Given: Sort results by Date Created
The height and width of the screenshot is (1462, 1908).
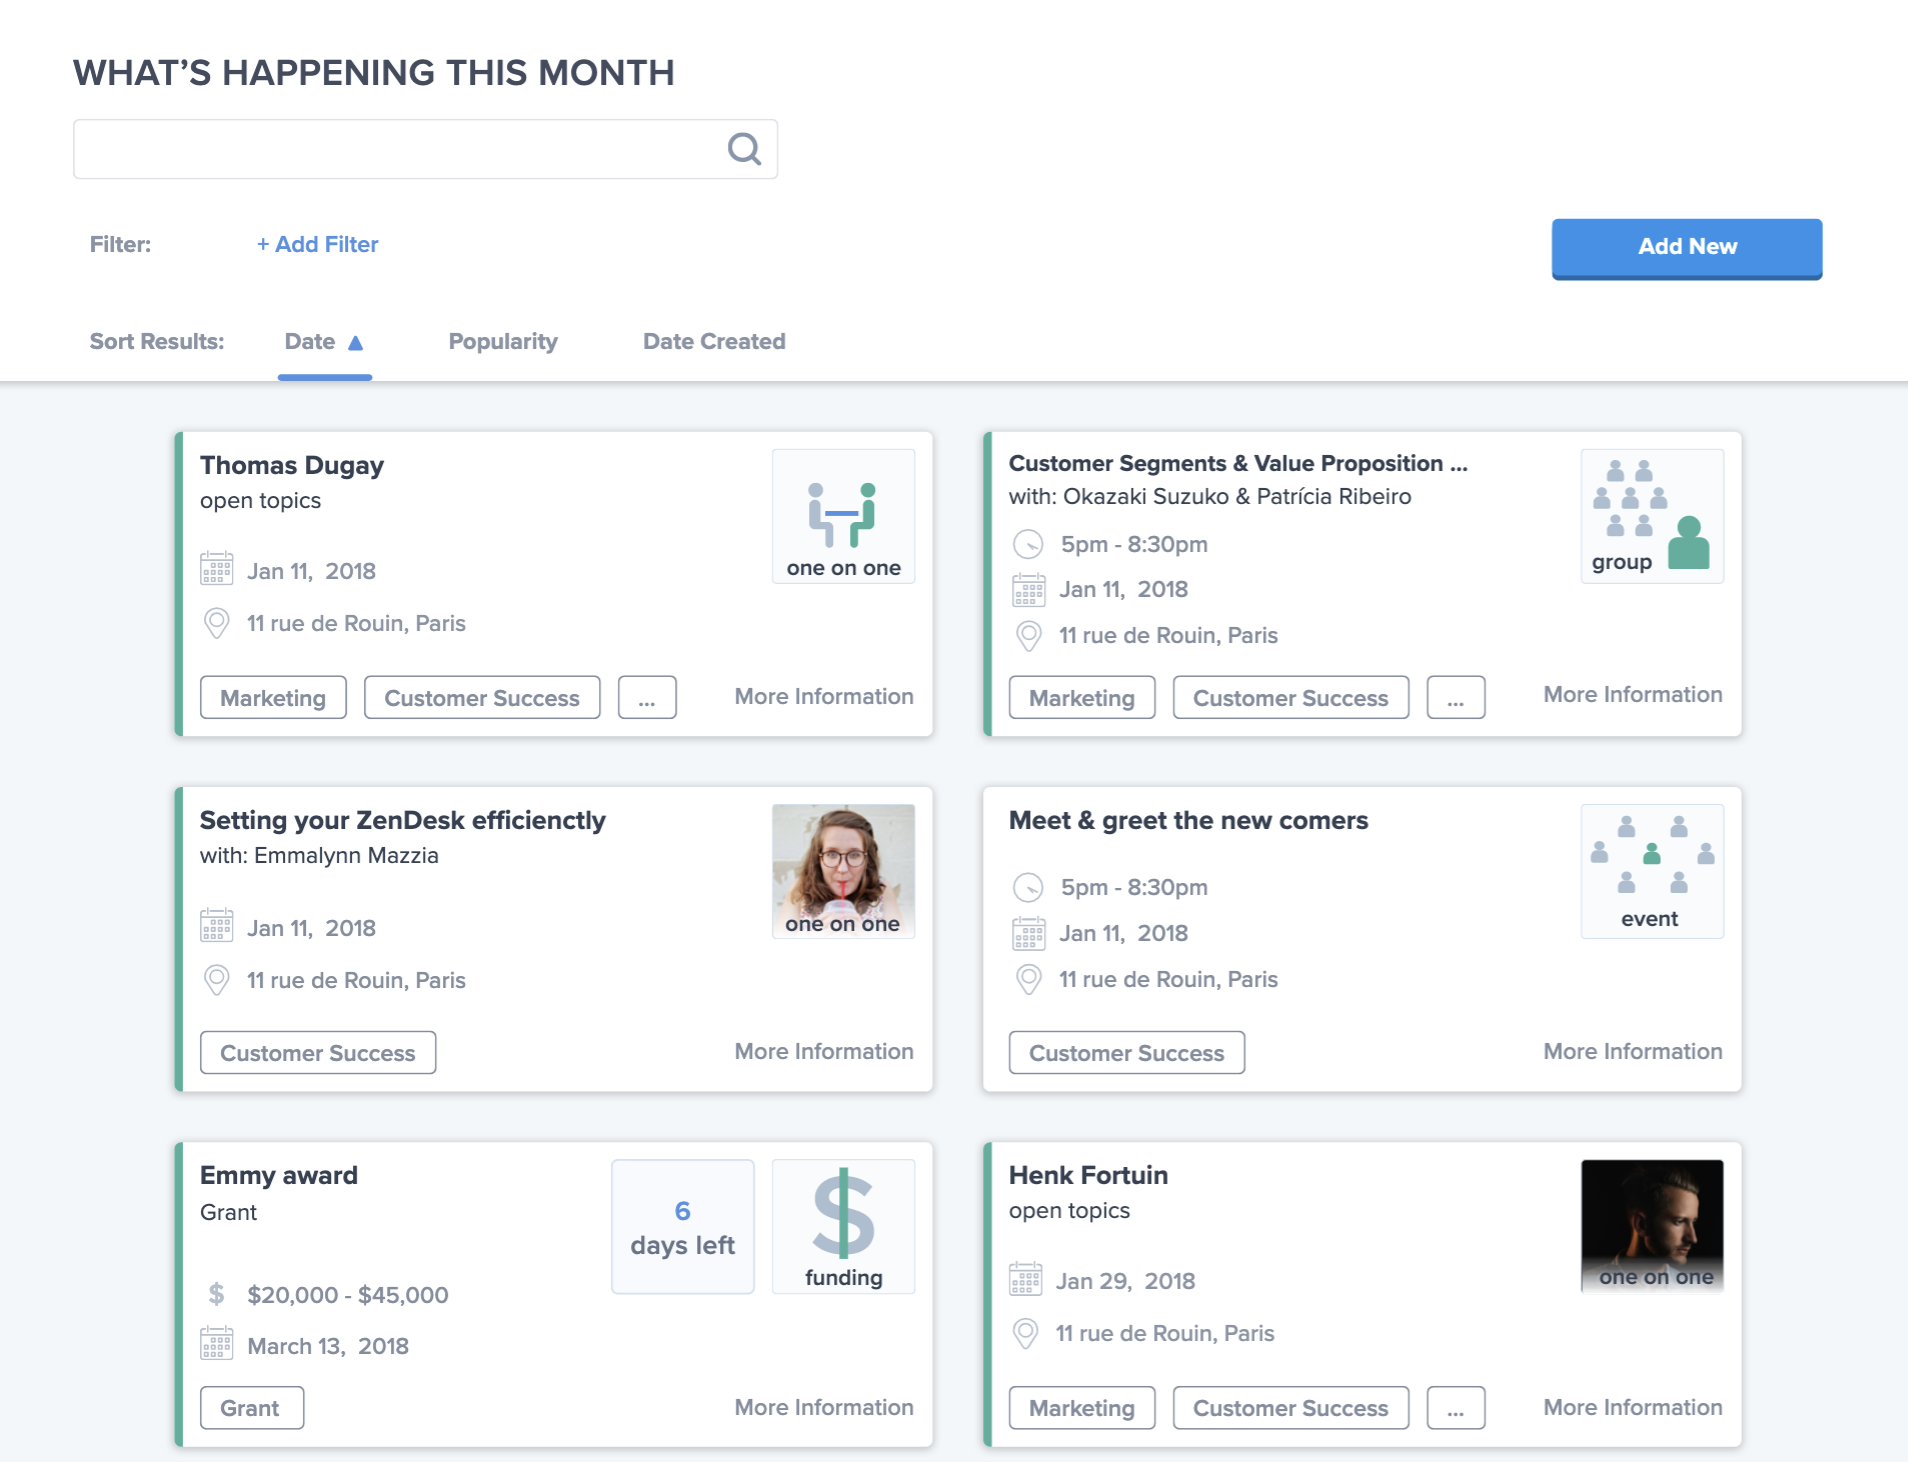Looking at the screenshot, I should [714, 342].
